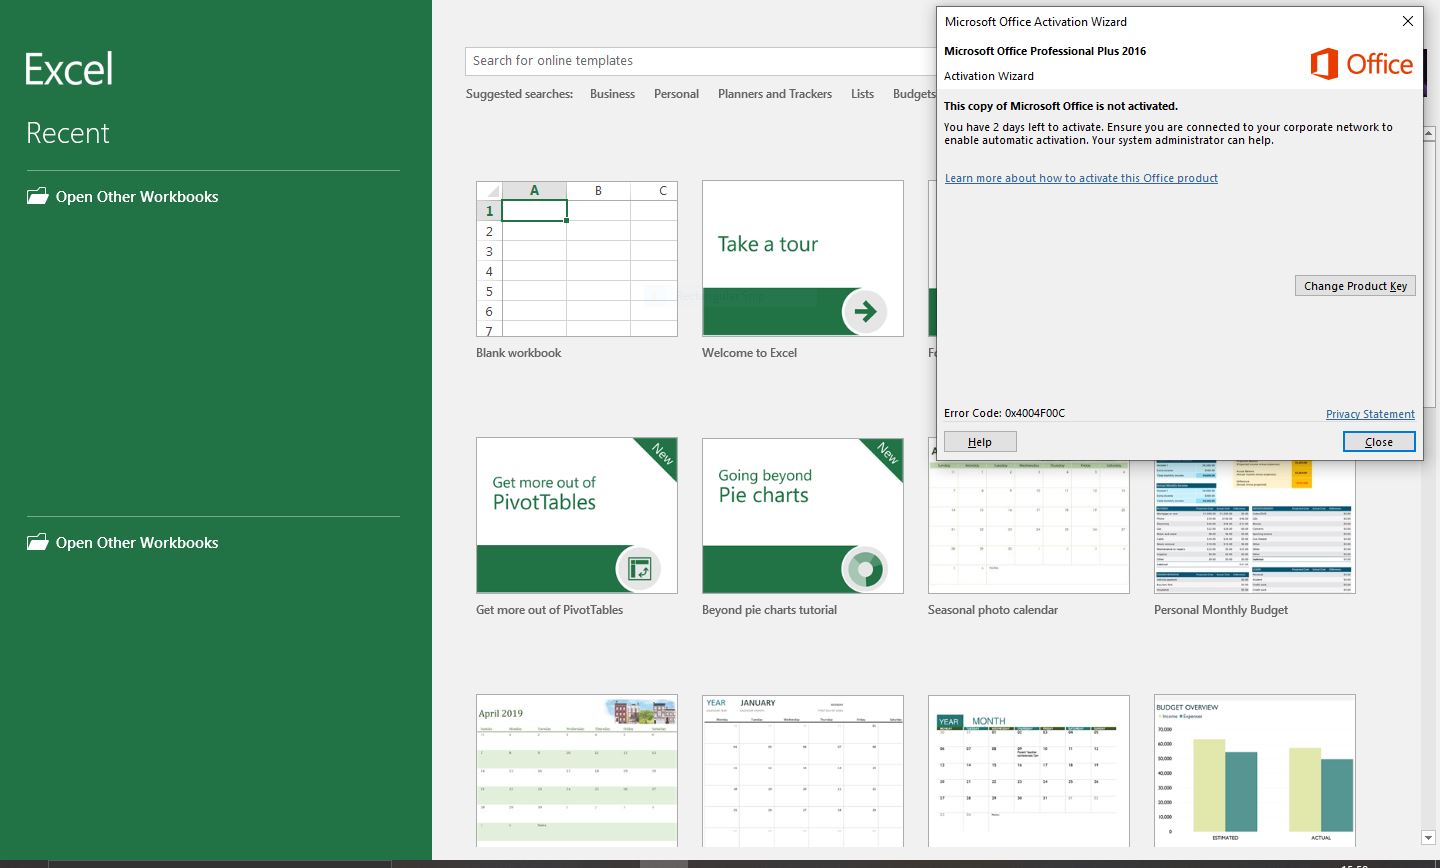Close the Activation Wizard with X

click(1407, 21)
